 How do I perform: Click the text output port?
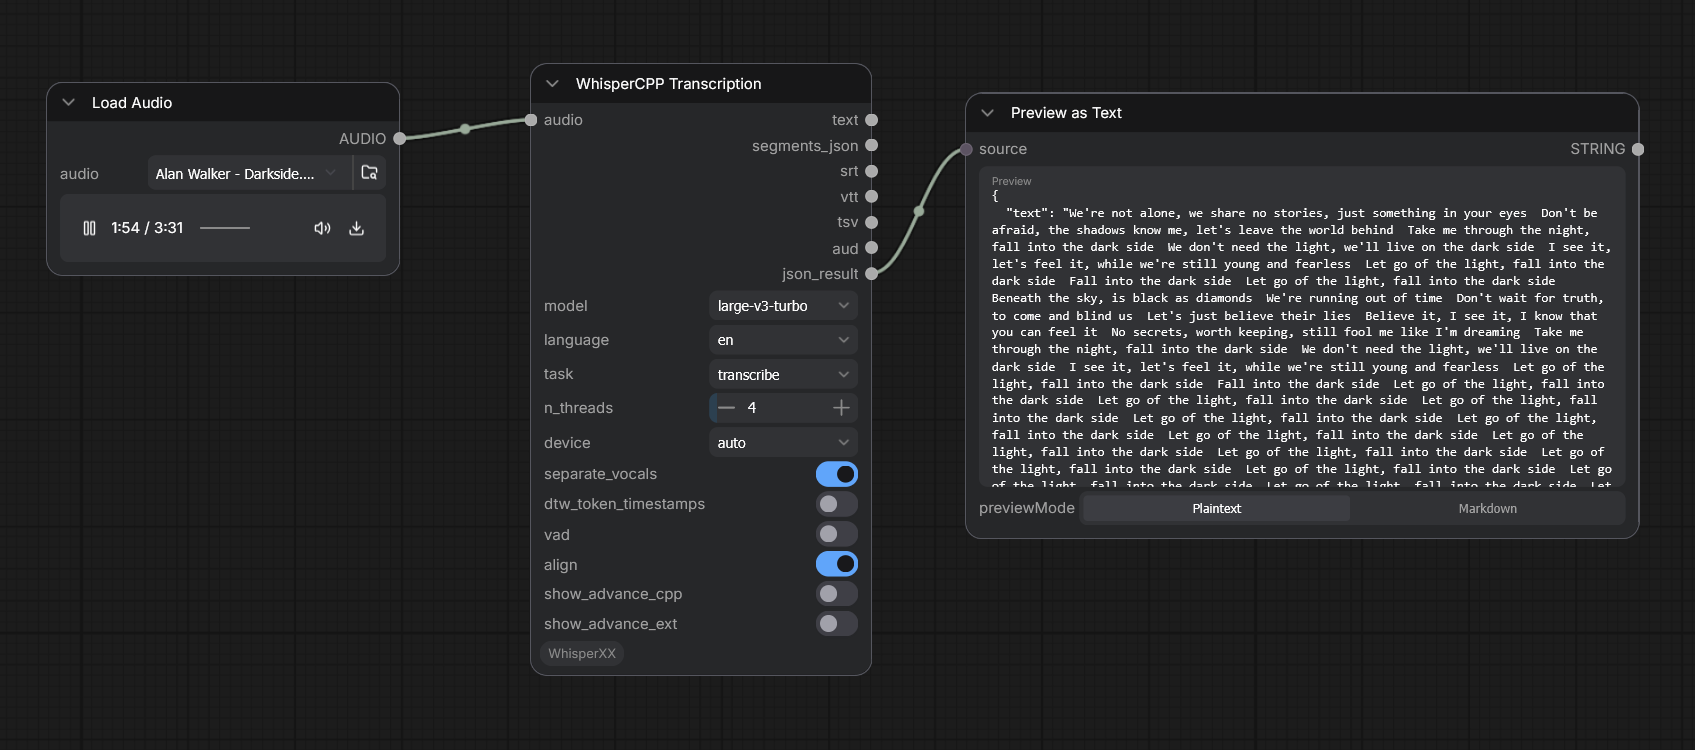click(871, 120)
